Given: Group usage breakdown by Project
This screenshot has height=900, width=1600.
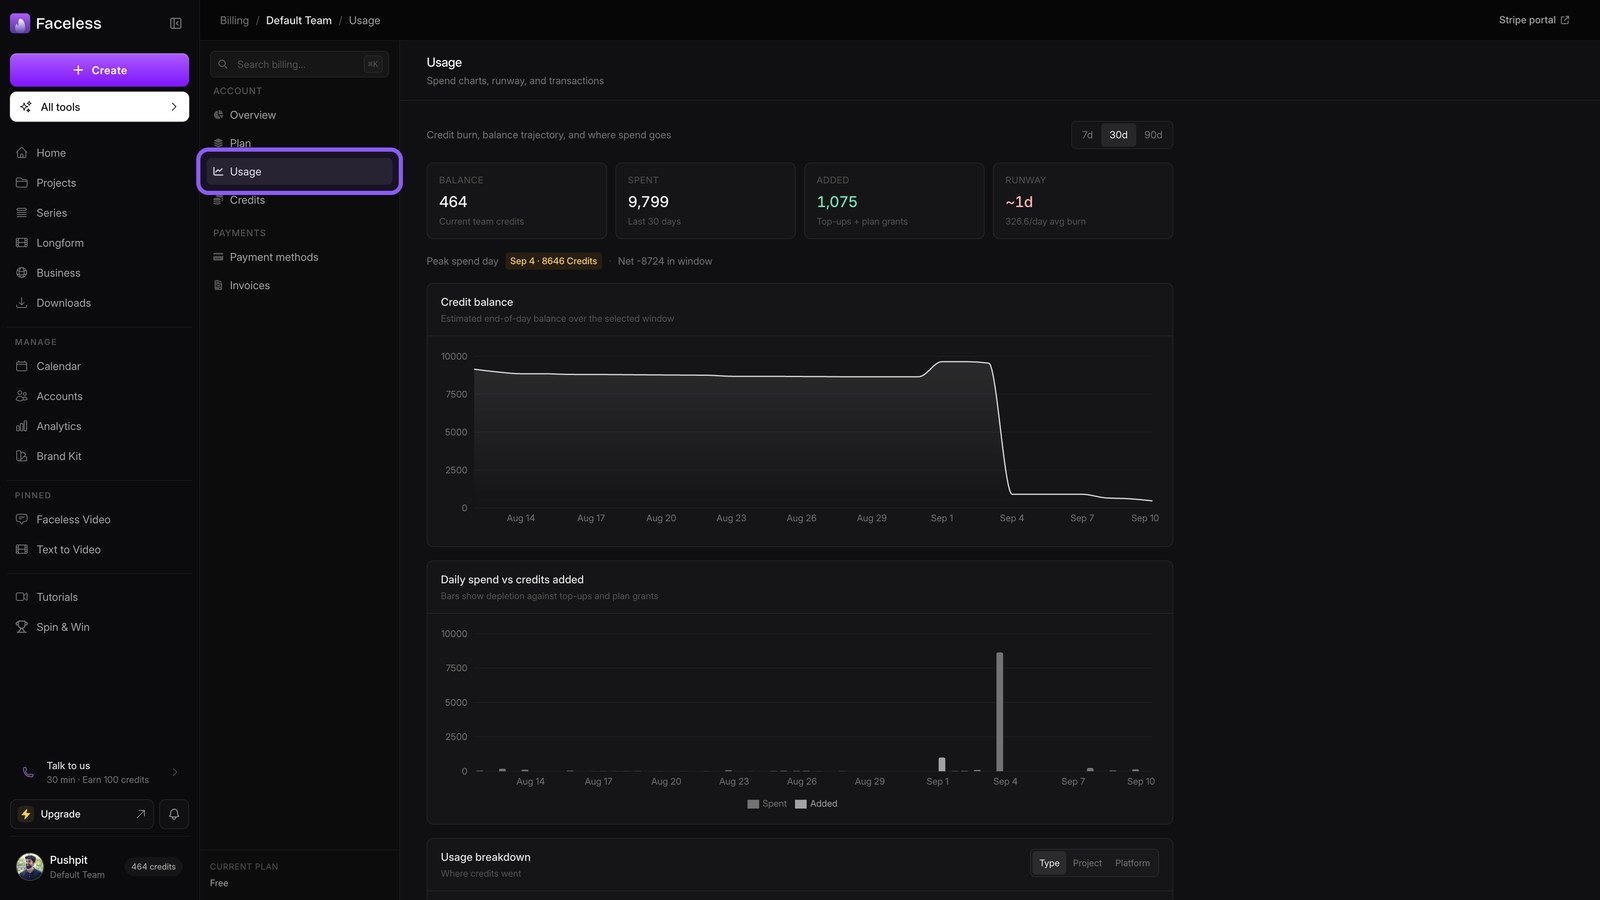Looking at the screenshot, I should click(x=1087, y=863).
